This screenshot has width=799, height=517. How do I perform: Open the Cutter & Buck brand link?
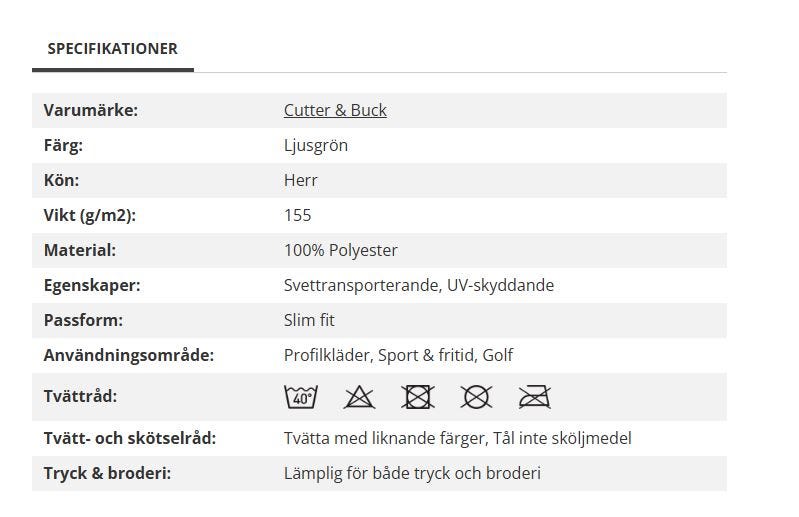coord(335,110)
